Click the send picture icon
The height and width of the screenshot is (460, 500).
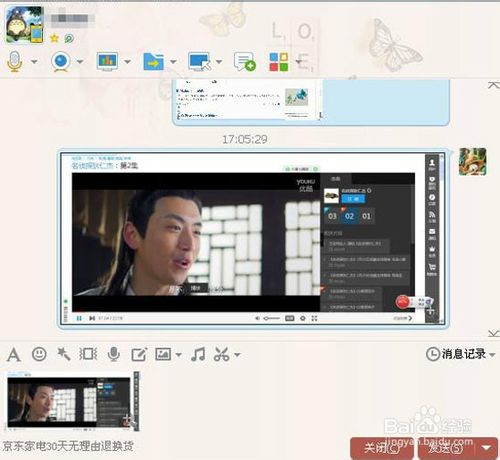(163, 354)
